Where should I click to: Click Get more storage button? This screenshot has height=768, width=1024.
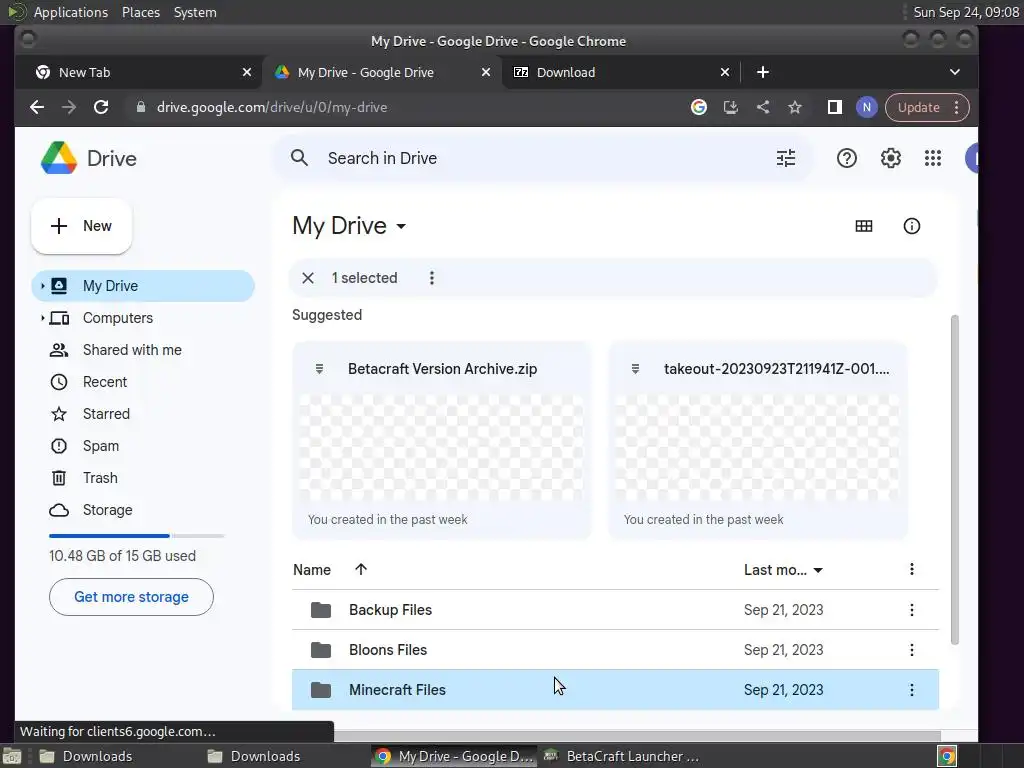131,597
